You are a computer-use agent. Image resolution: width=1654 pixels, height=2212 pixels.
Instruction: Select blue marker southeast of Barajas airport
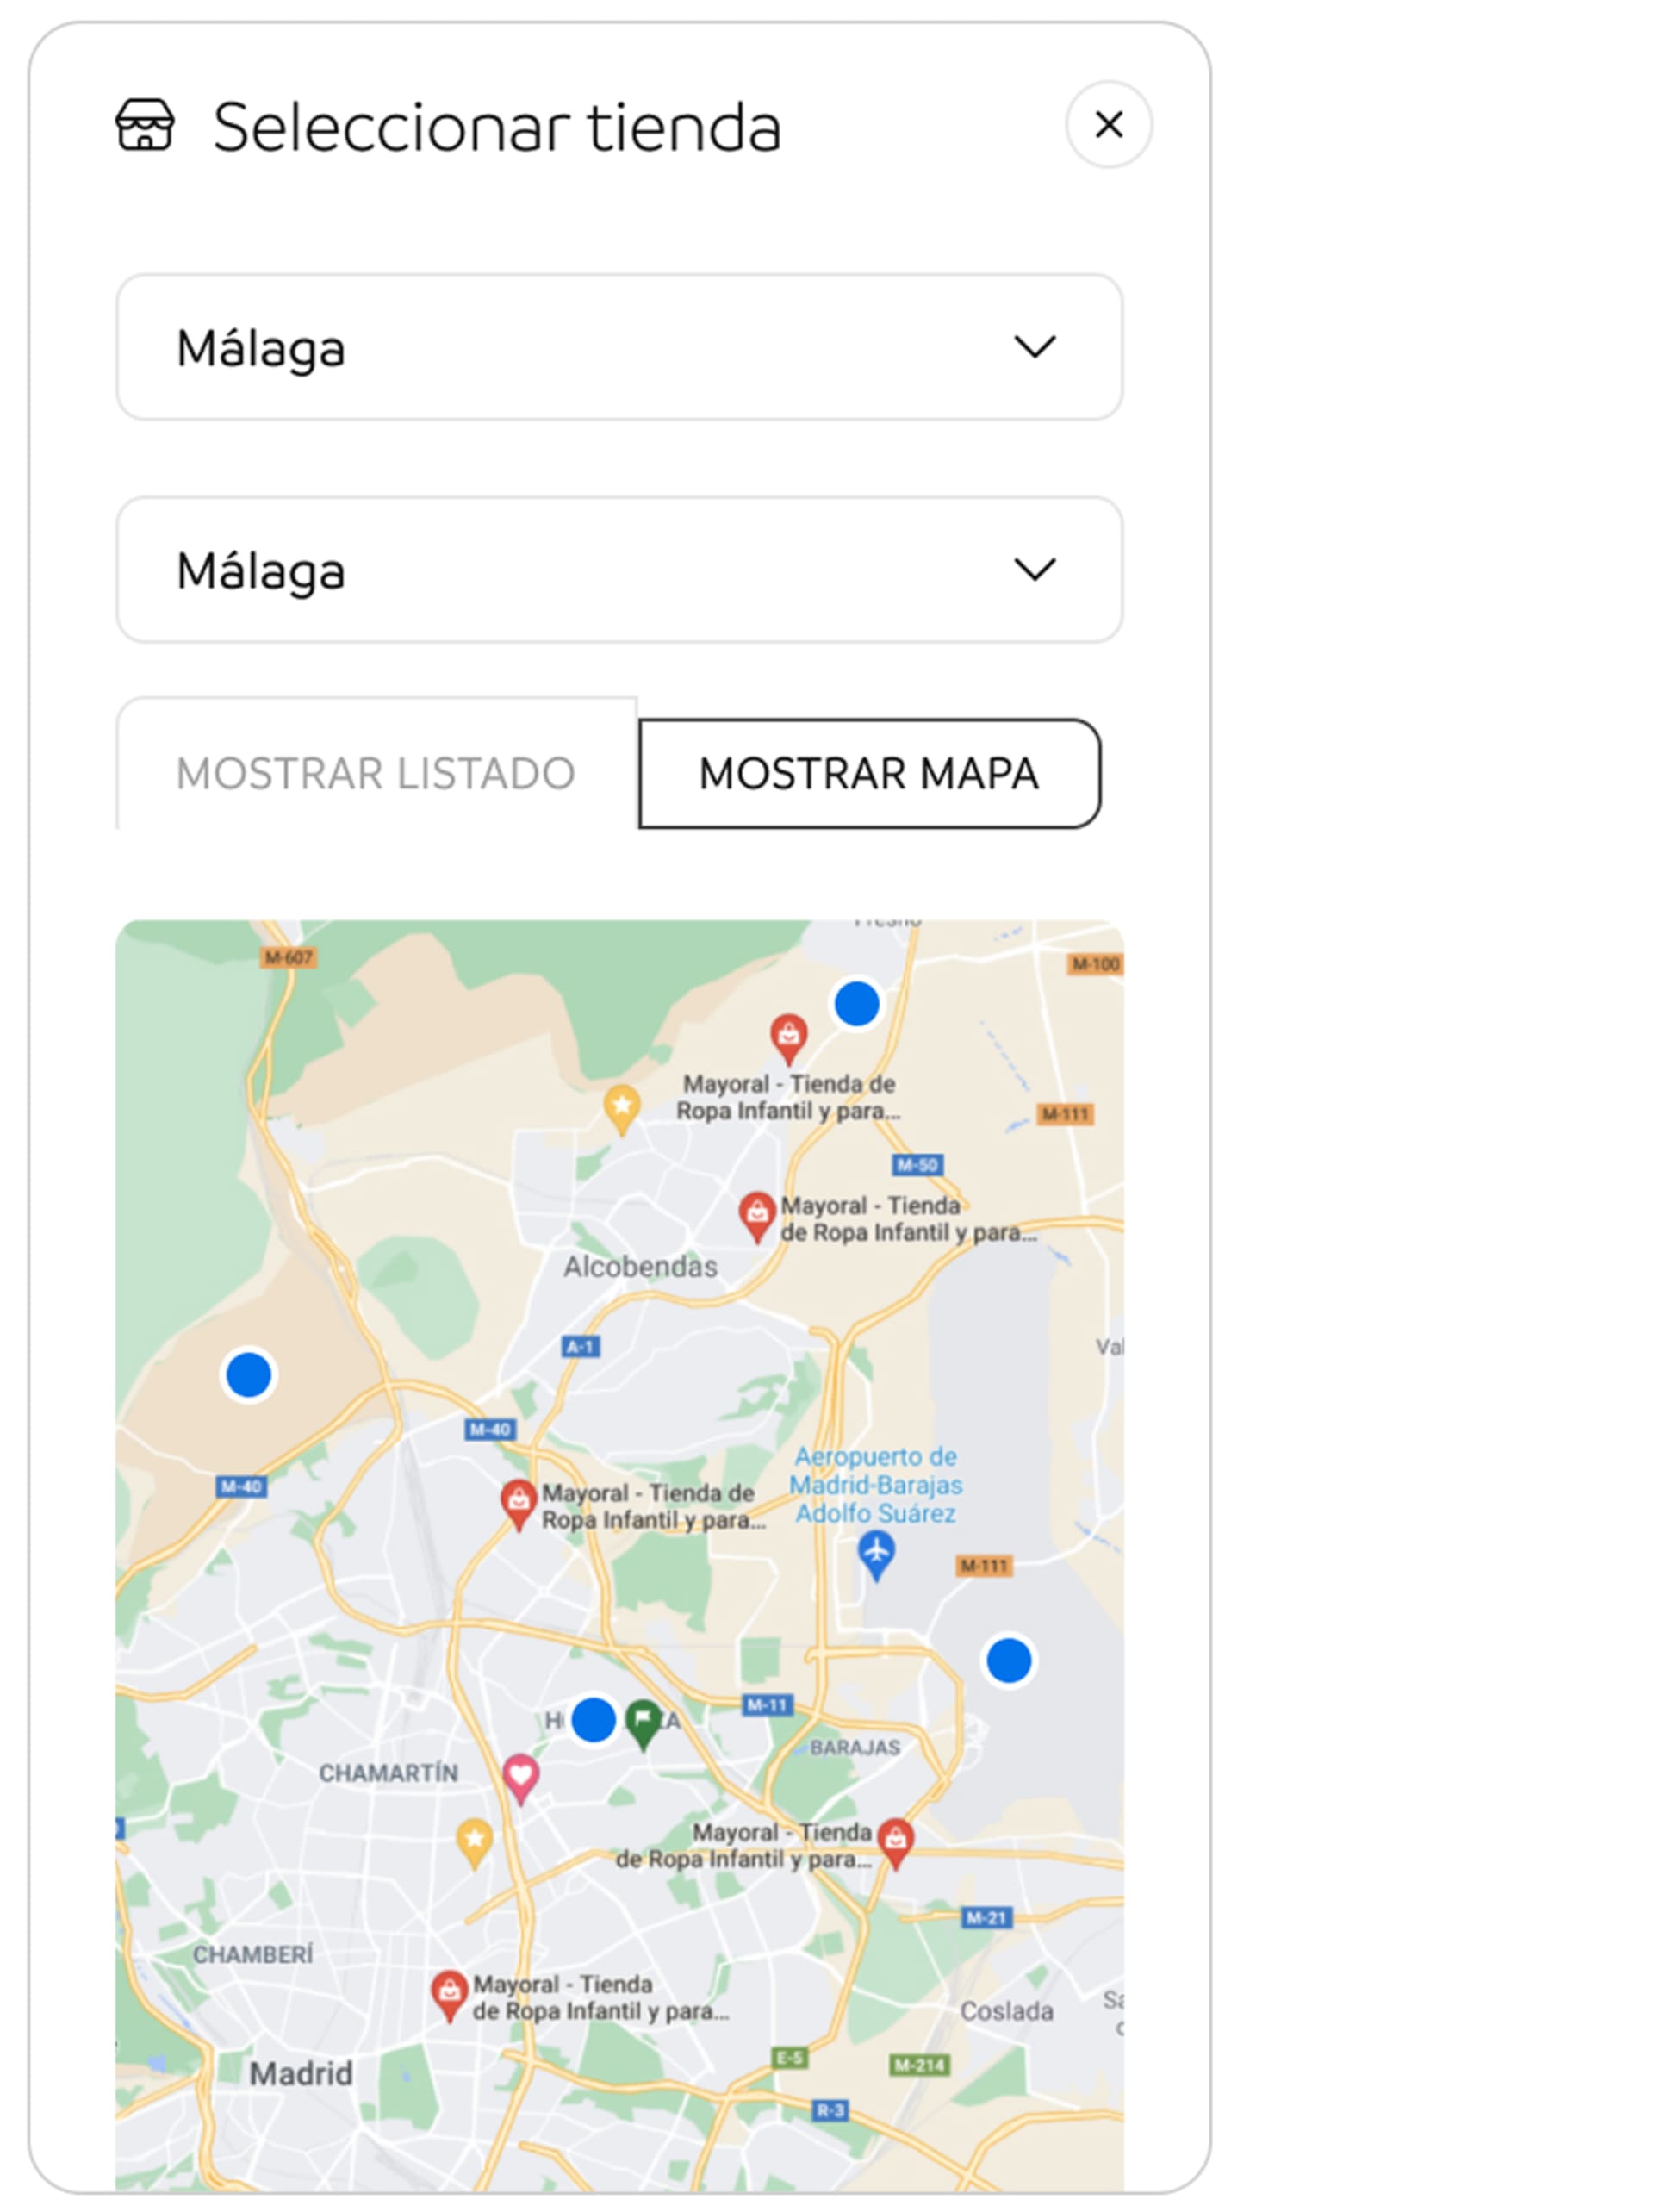pyautogui.click(x=1009, y=1661)
